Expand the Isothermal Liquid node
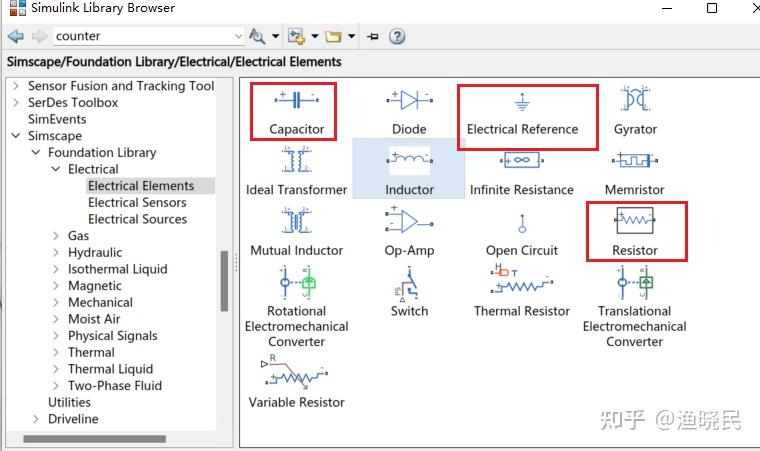The width and height of the screenshot is (760, 451). 56,269
